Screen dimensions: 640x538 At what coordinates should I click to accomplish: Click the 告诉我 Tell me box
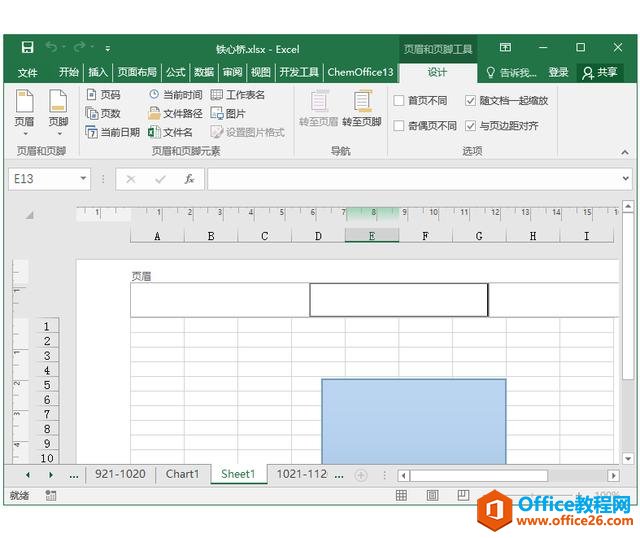(511, 73)
